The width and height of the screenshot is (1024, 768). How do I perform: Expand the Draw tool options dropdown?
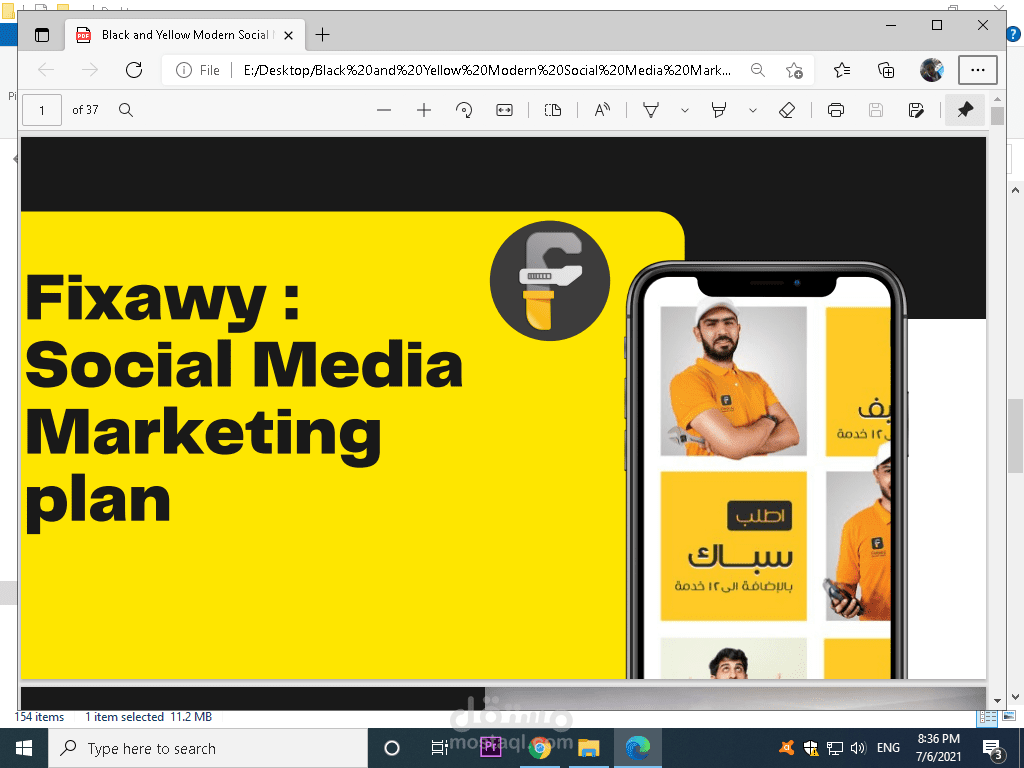684,110
